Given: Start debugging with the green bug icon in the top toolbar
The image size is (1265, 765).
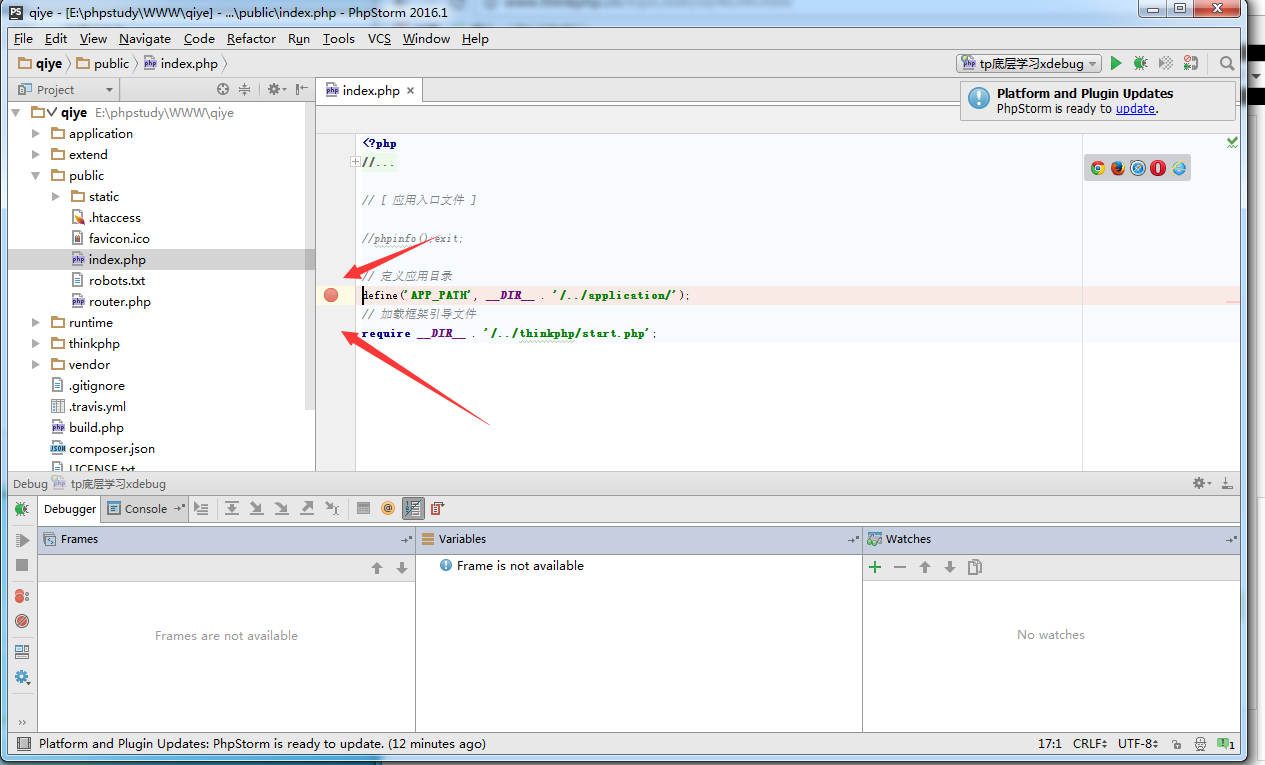Looking at the screenshot, I should 1140,63.
